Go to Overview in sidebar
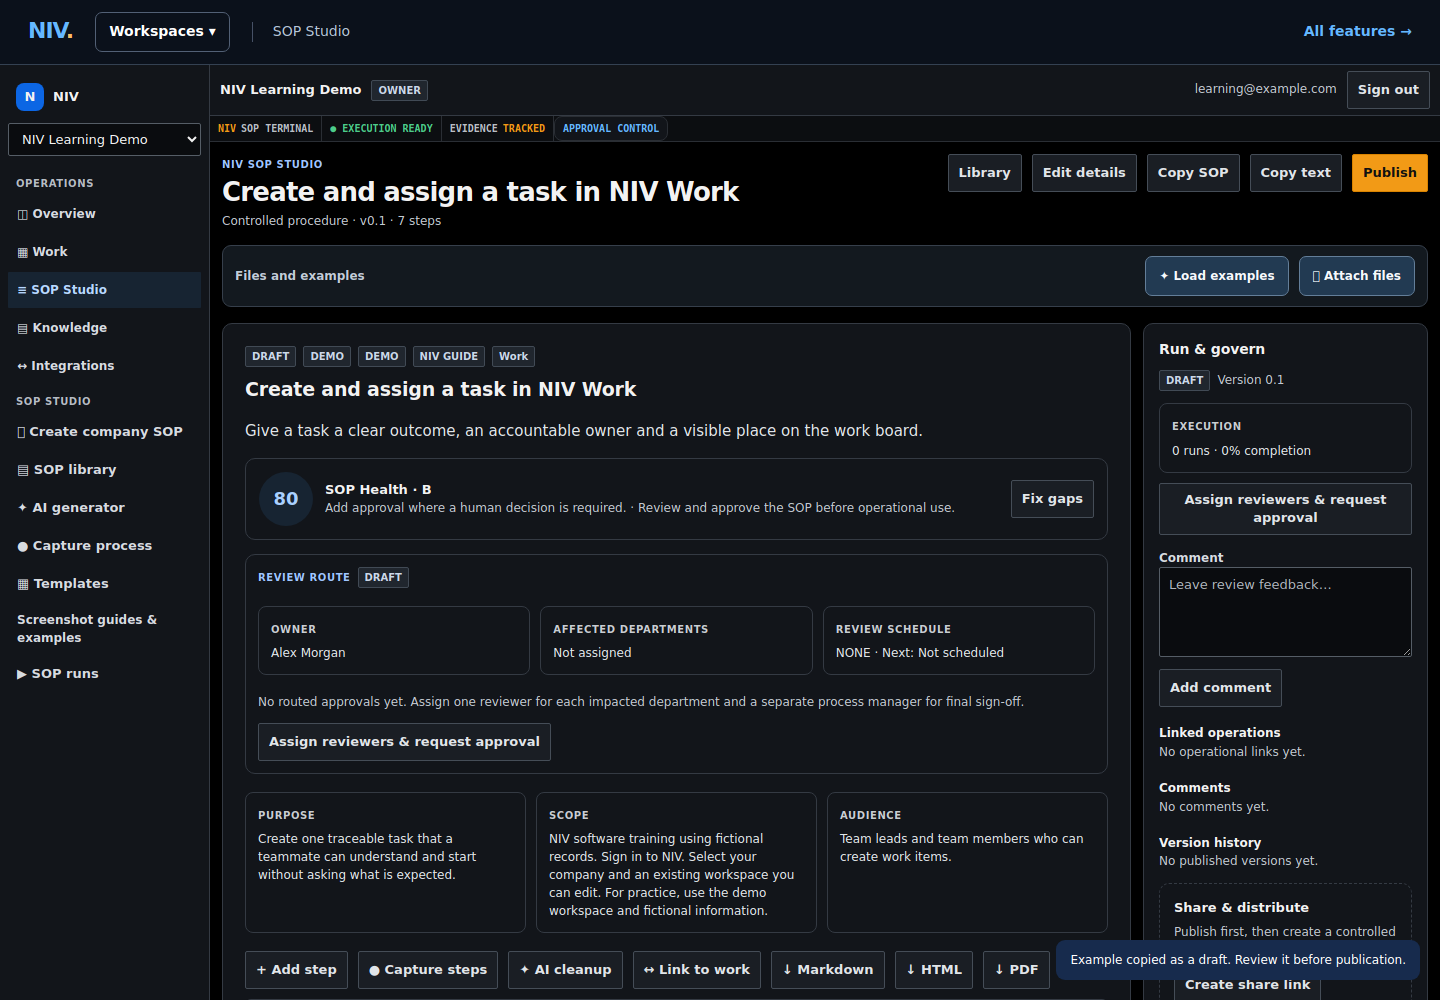The image size is (1440, 1000). pos(104,214)
